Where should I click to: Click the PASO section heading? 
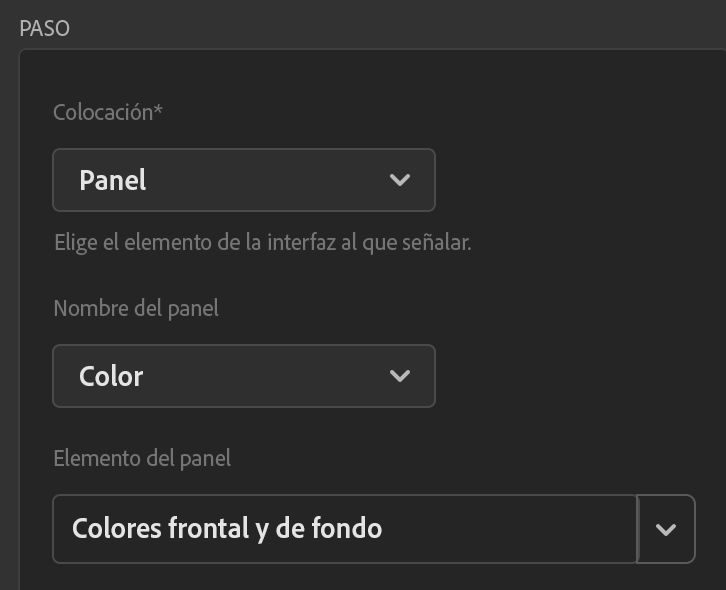(x=45, y=28)
